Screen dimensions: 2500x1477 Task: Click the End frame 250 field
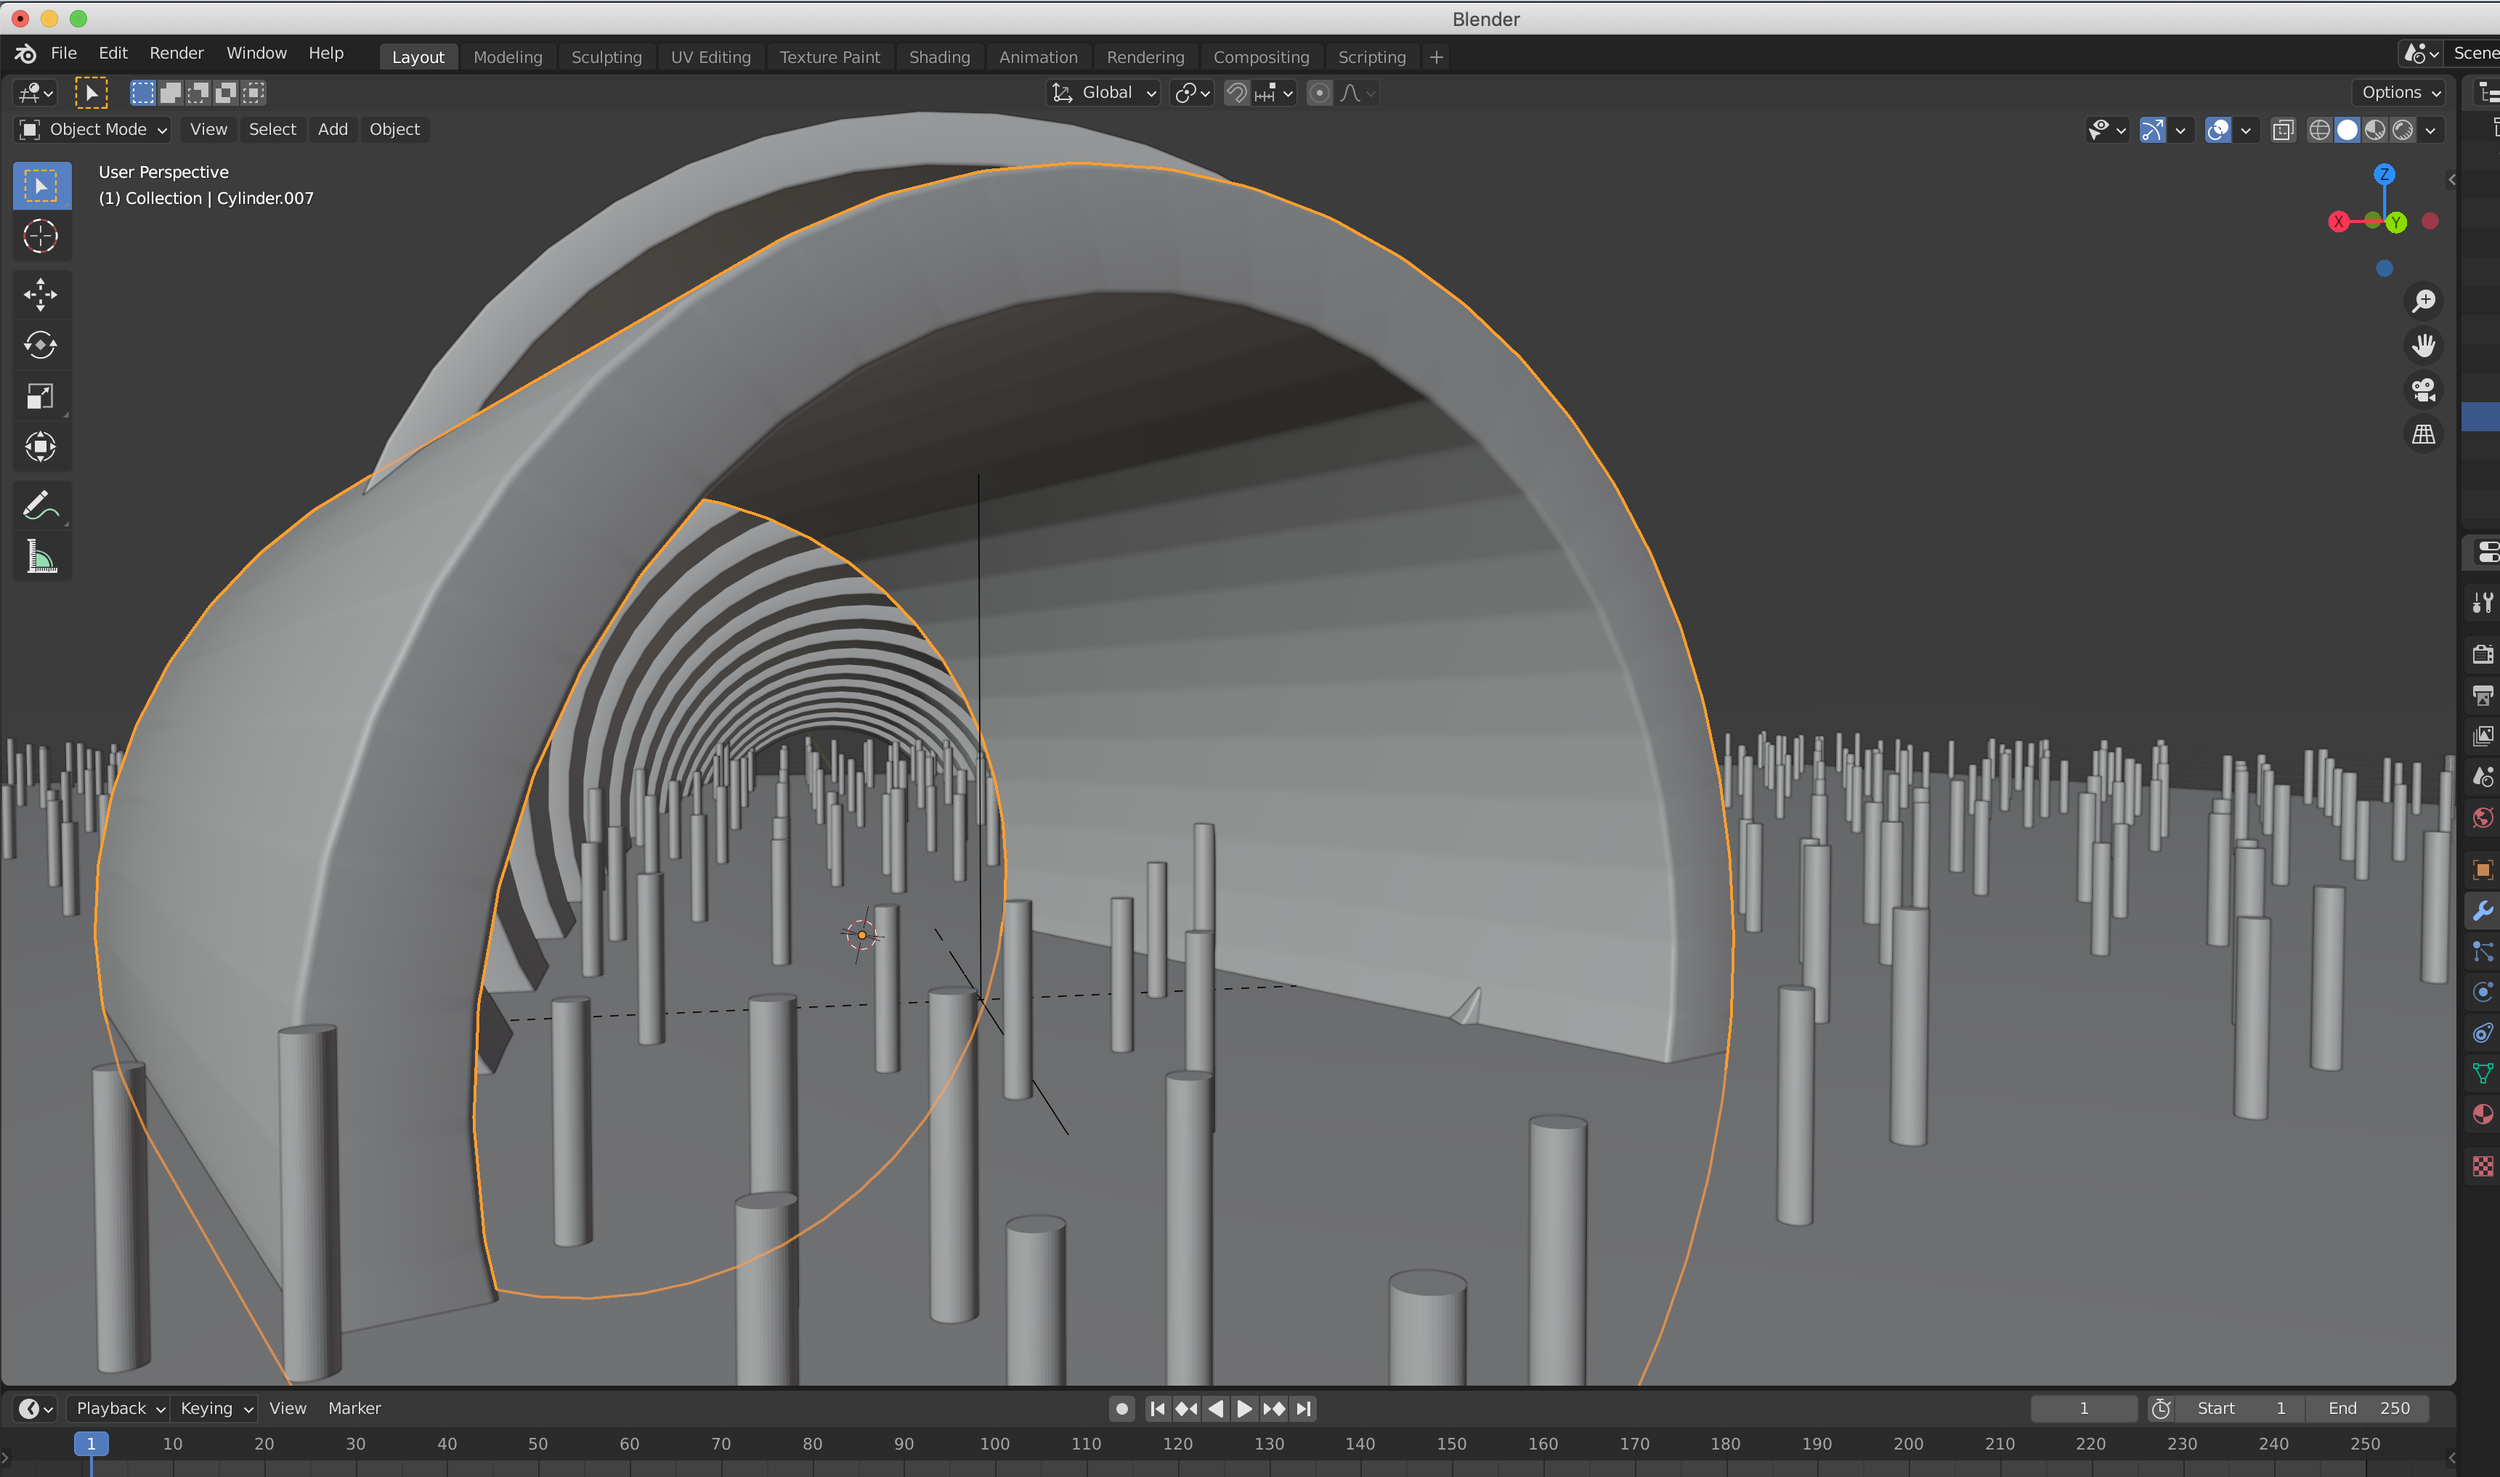pyautogui.click(x=2368, y=1408)
